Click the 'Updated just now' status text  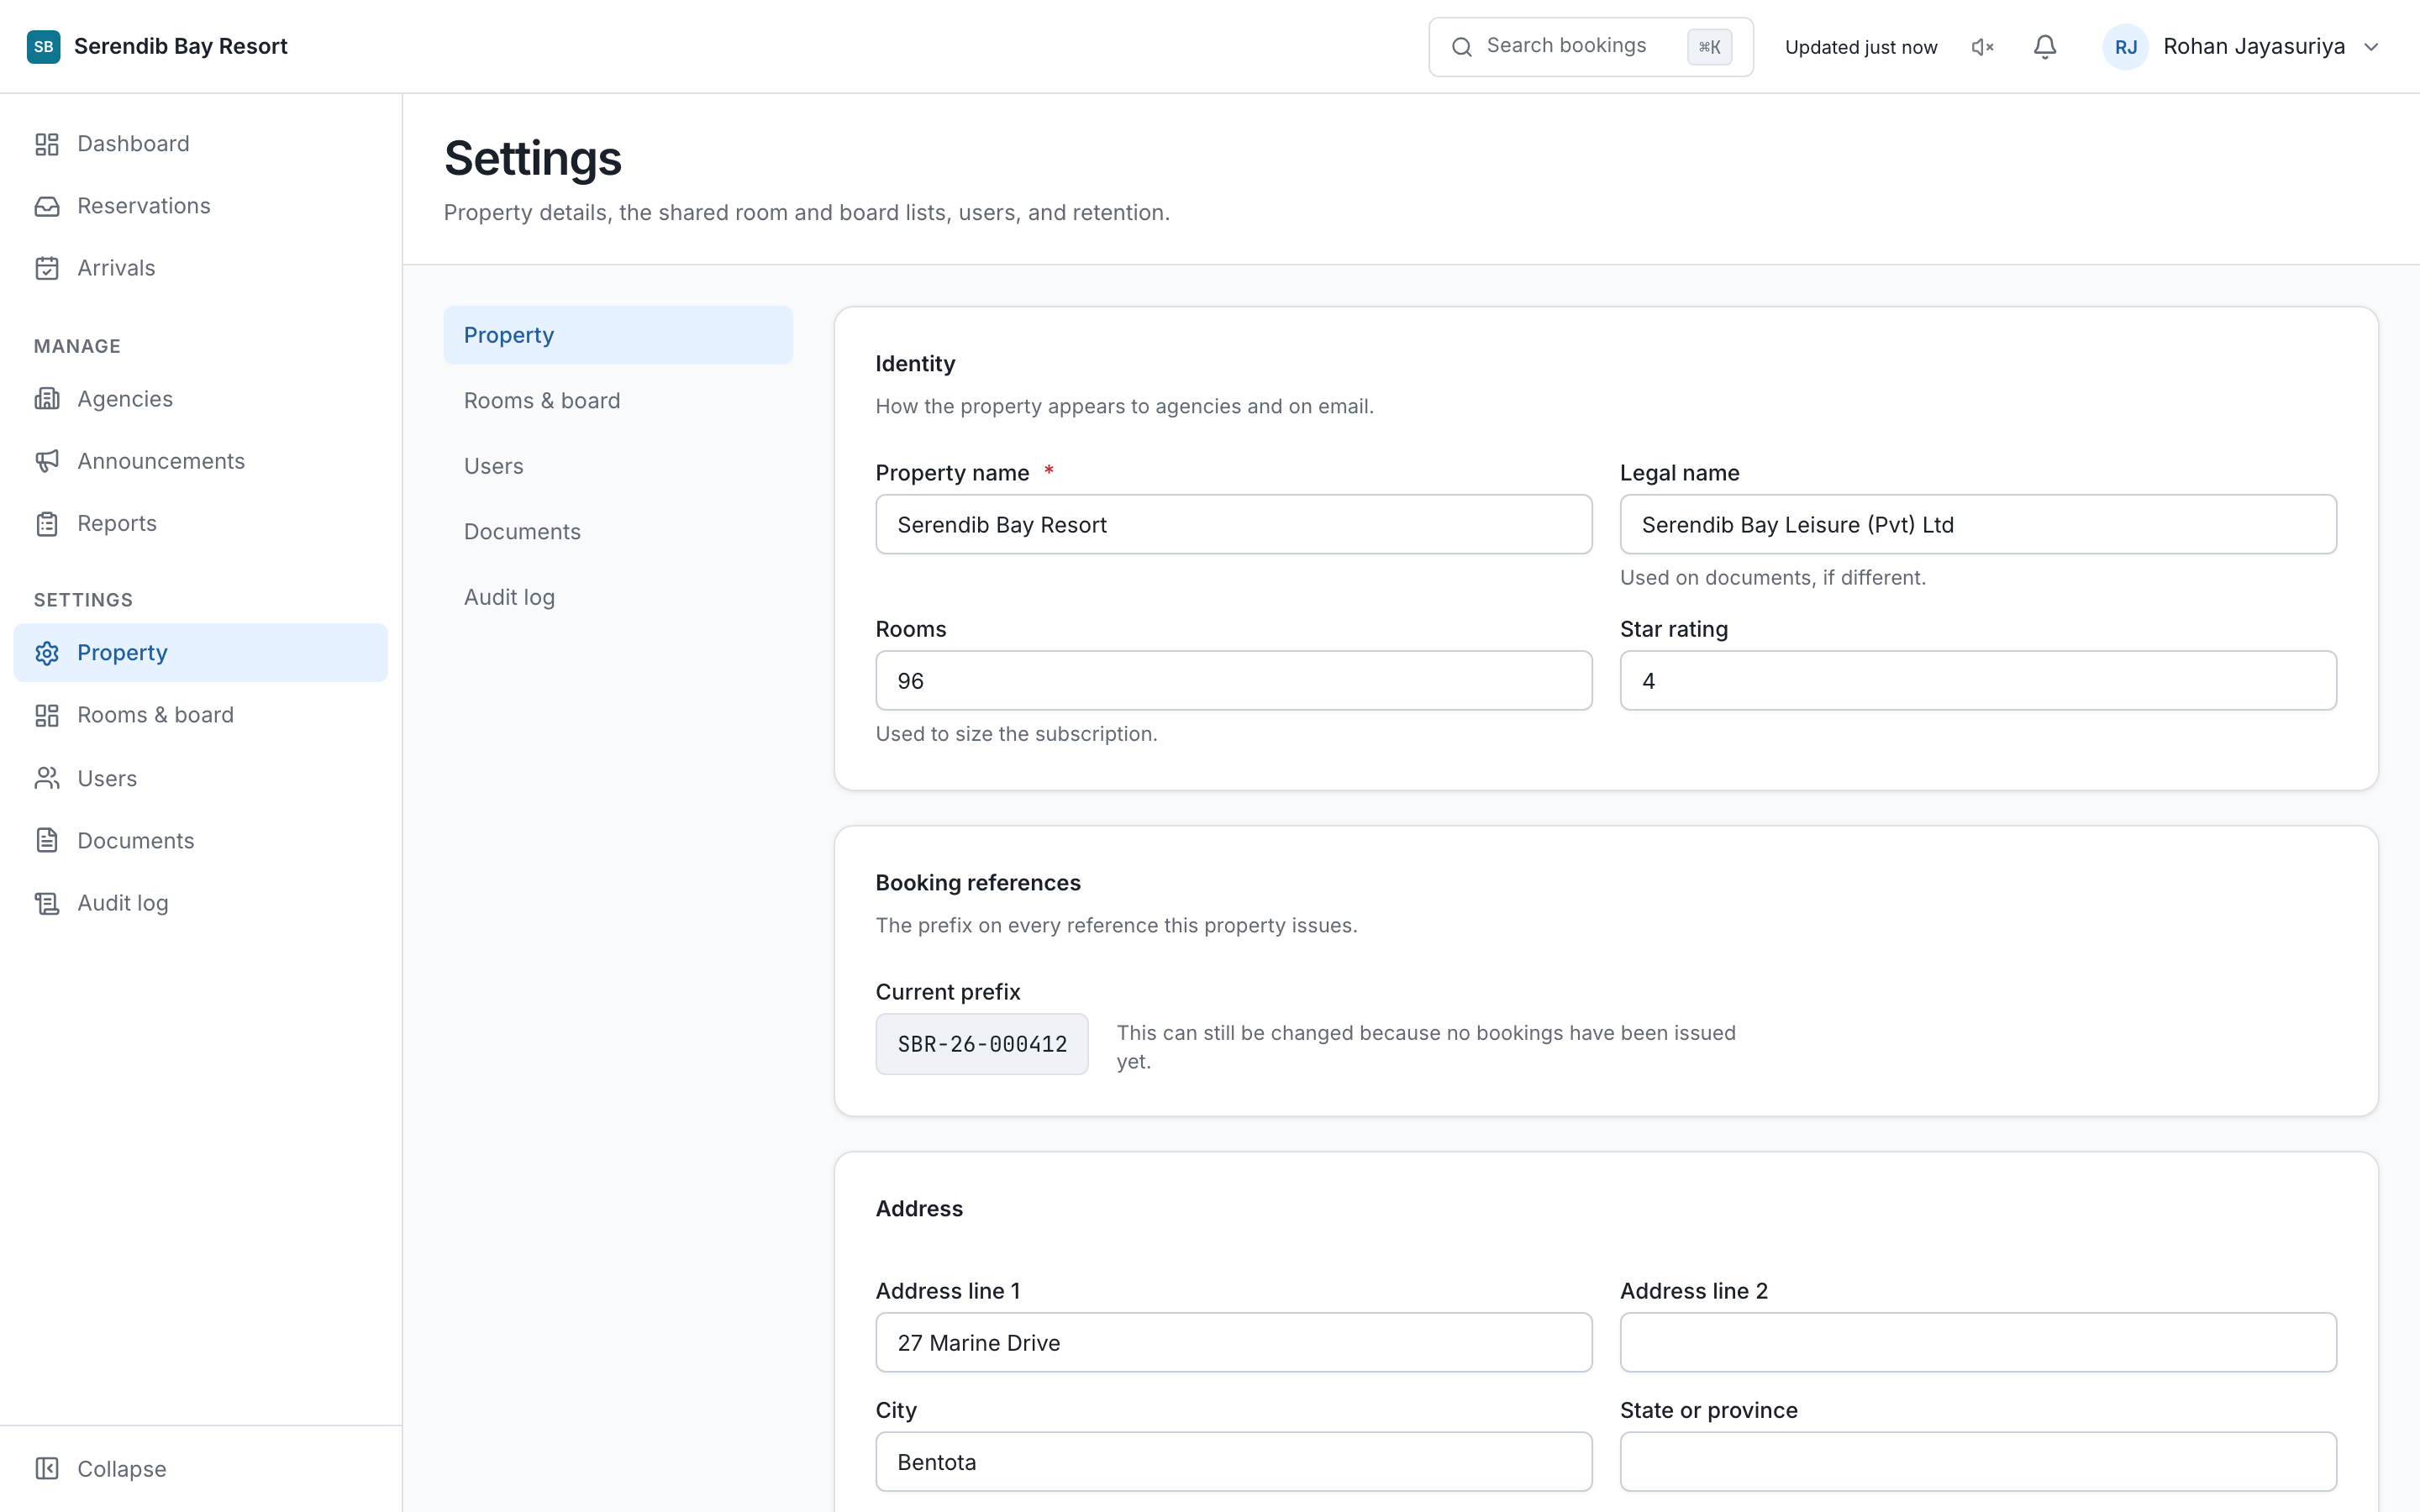tap(1861, 47)
